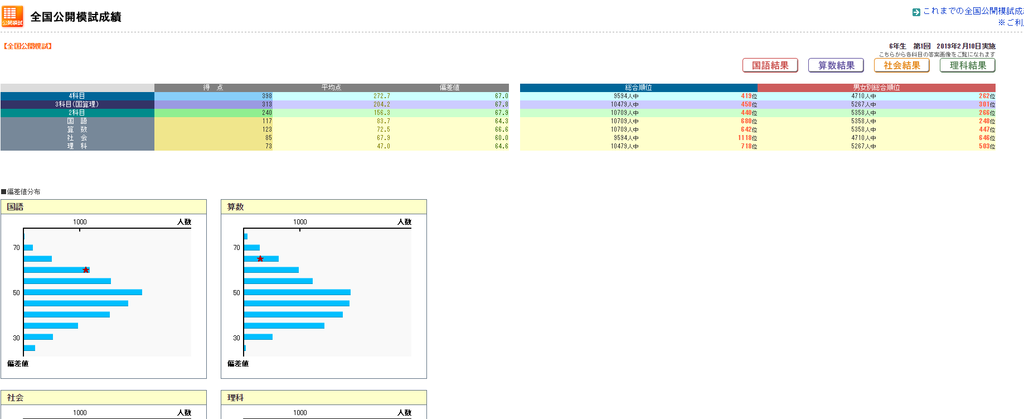The width and height of the screenshot is (1024, 419).
Task: Click the 算数 score value 123
Action: coord(266,129)
